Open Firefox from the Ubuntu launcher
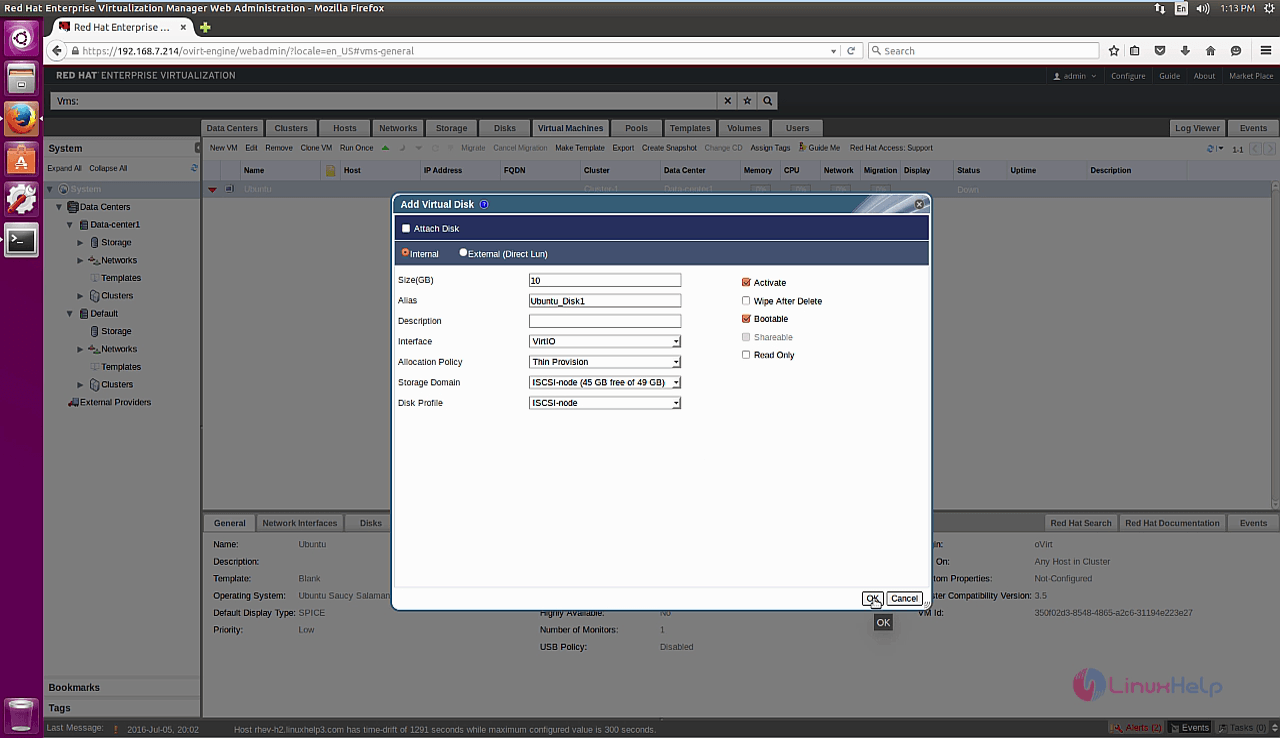Viewport: 1280px width, 738px height. 21,119
